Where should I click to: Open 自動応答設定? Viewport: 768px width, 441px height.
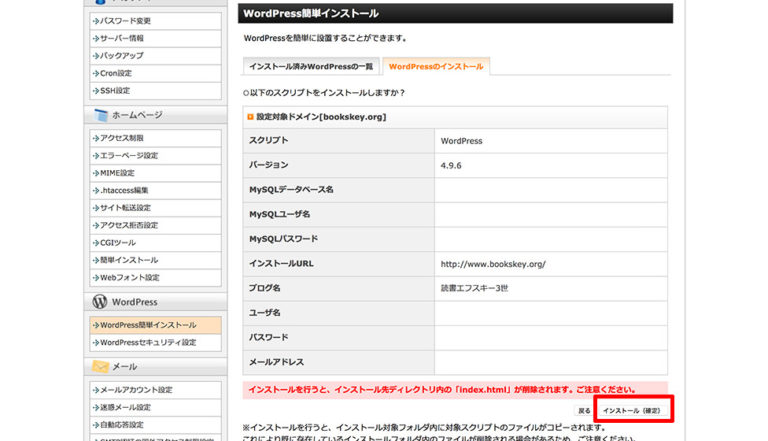pyautogui.click(x=156, y=425)
